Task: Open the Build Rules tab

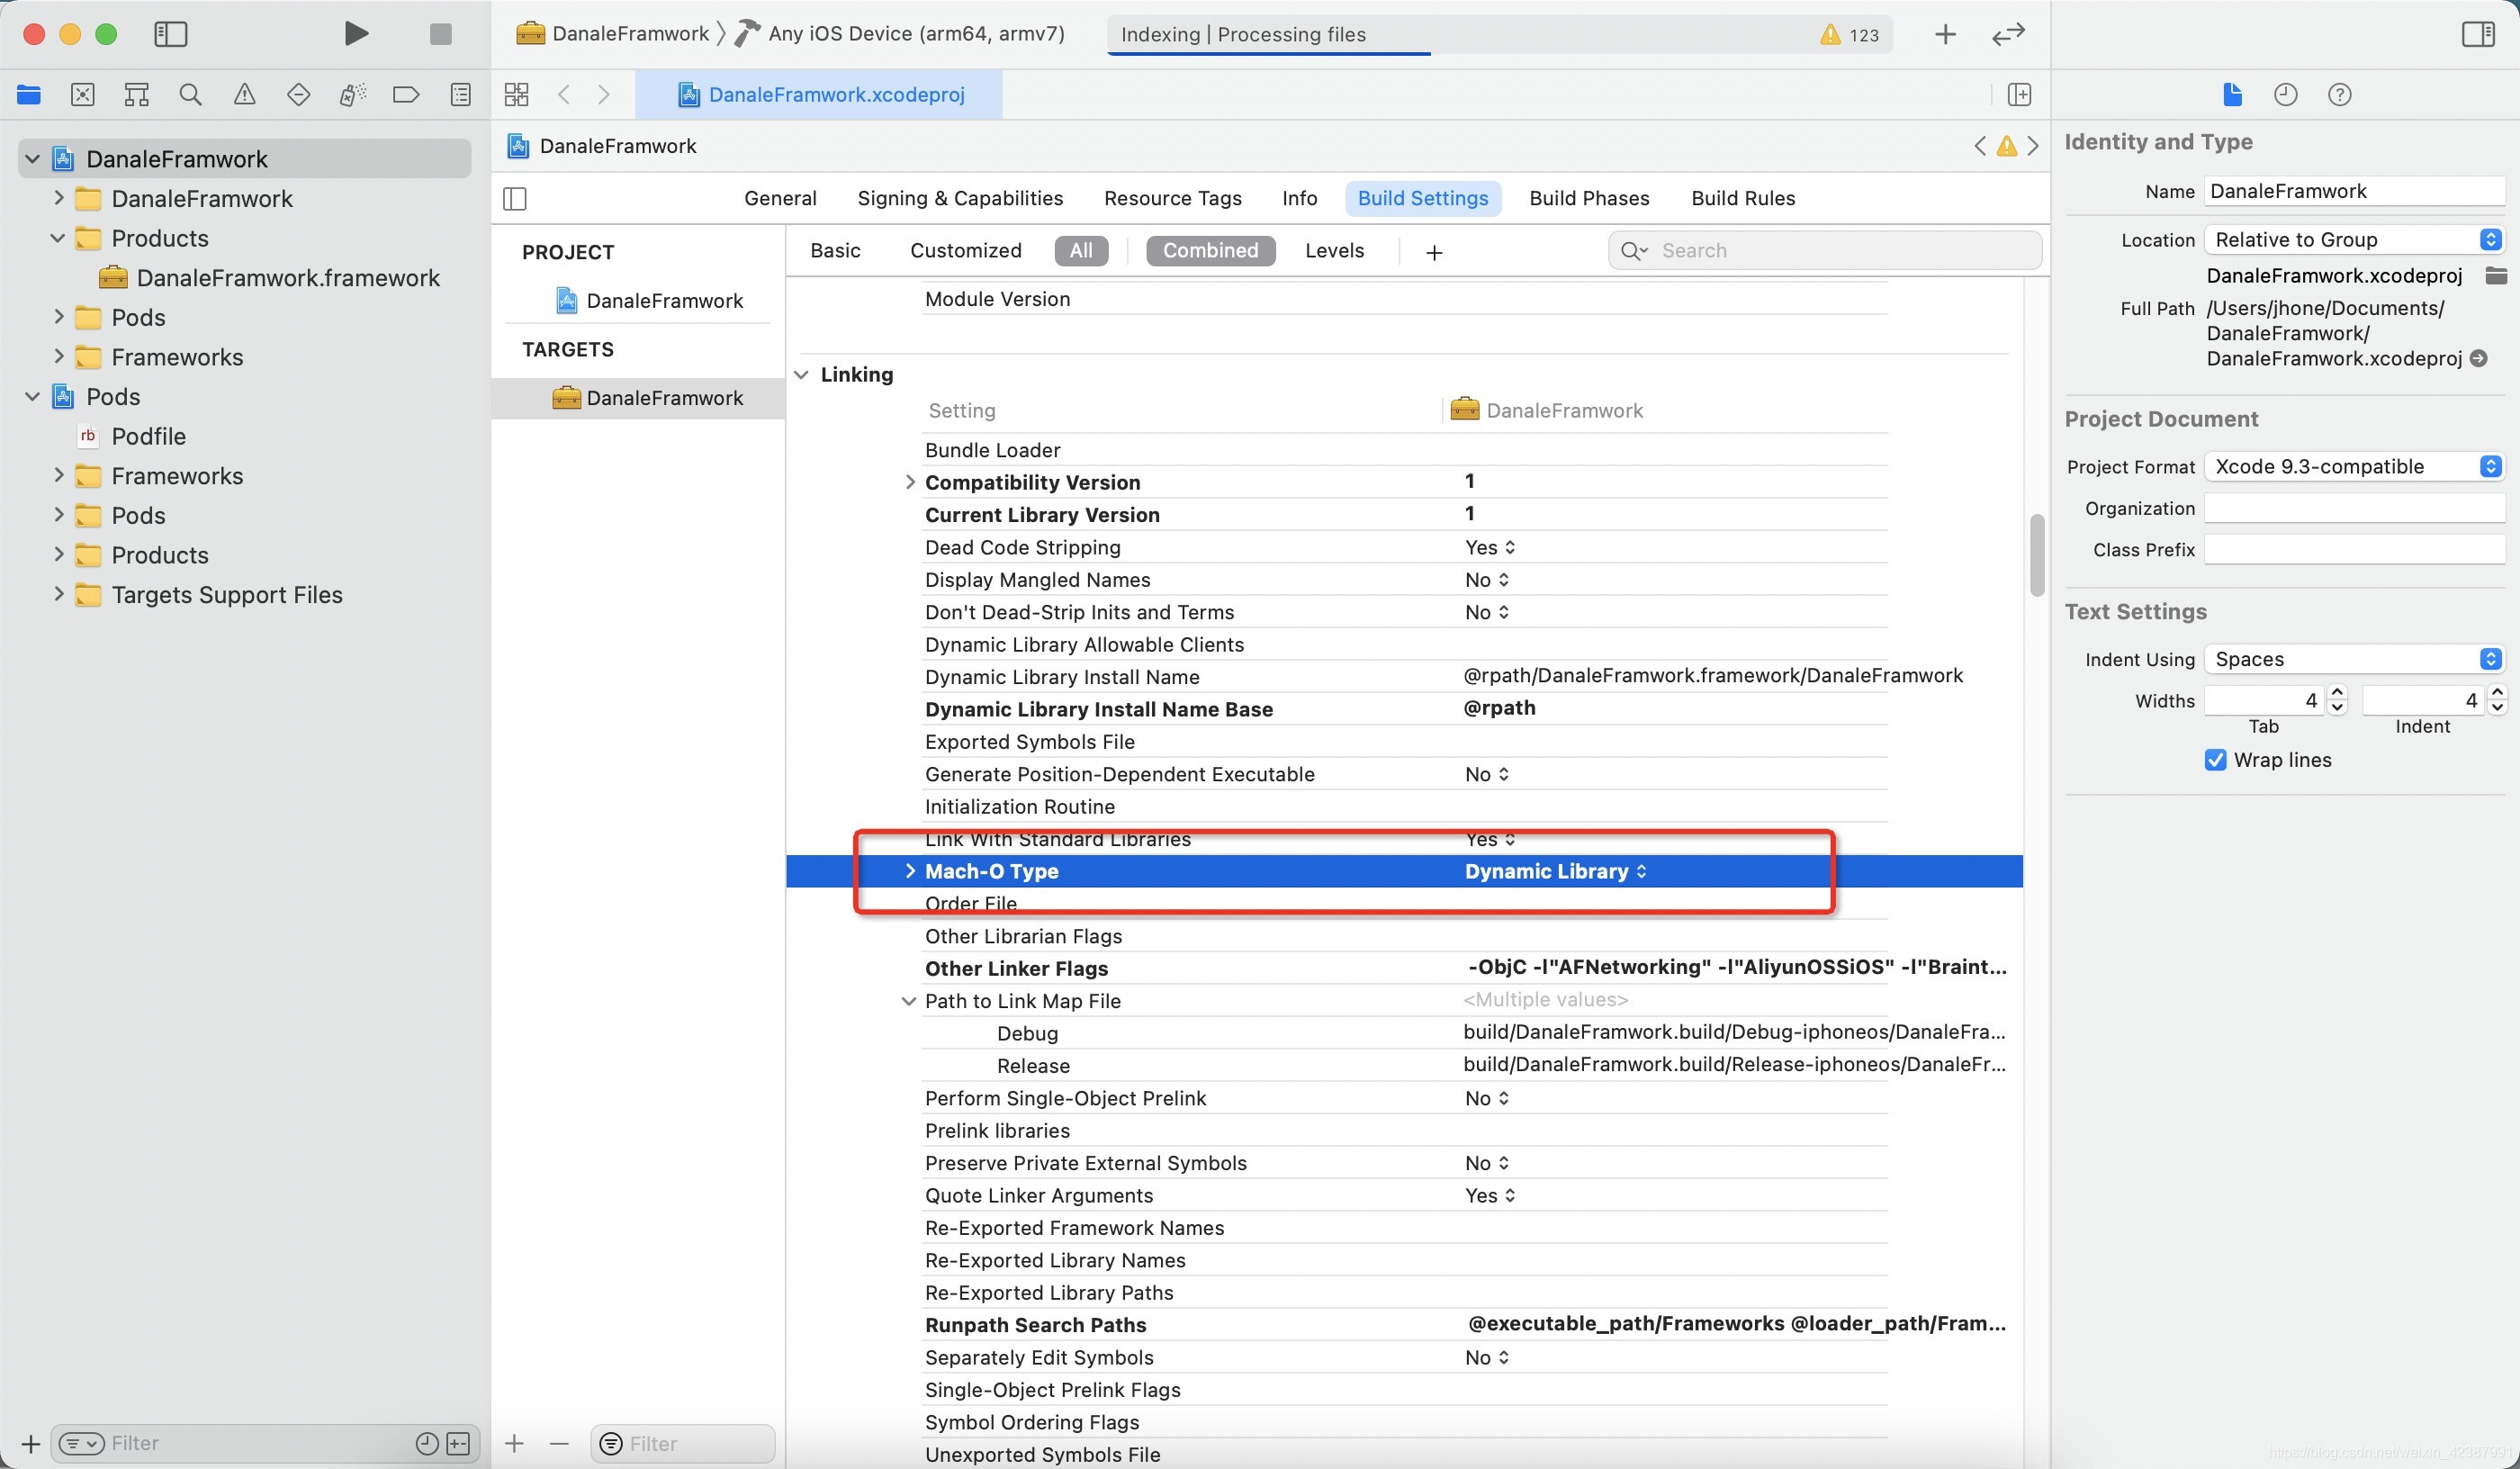Action: [1742, 198]
